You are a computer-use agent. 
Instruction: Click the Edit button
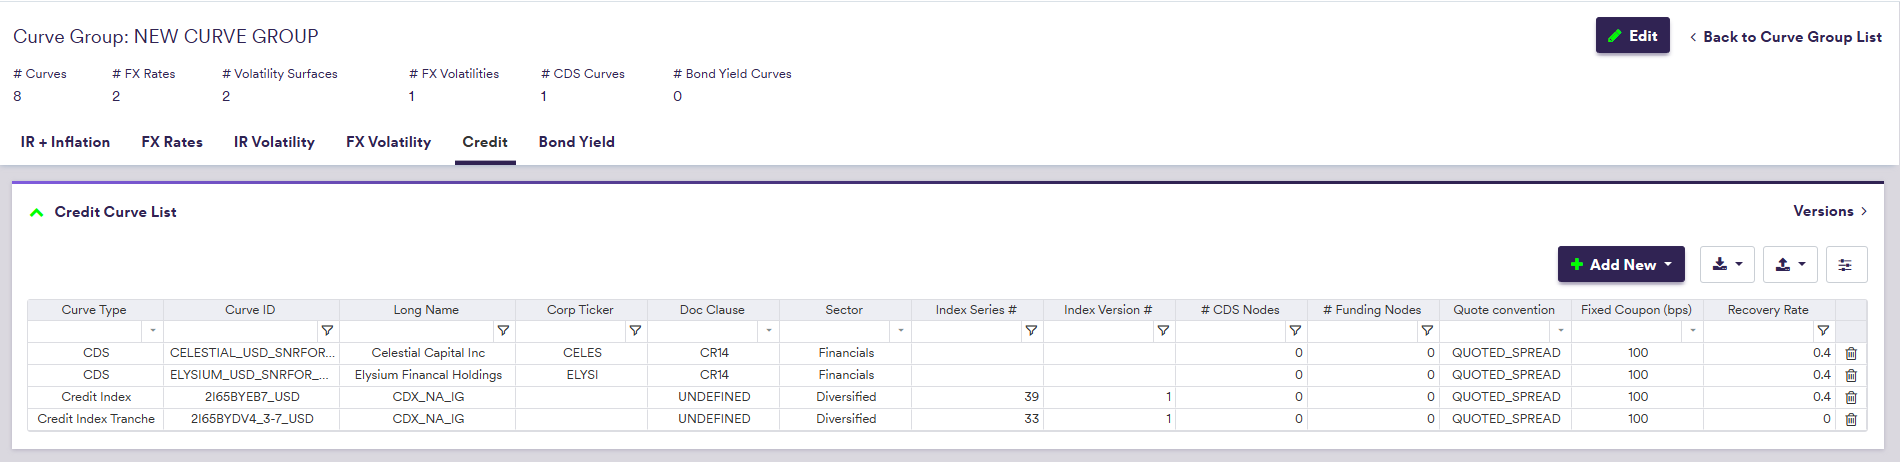(1632, 36)
